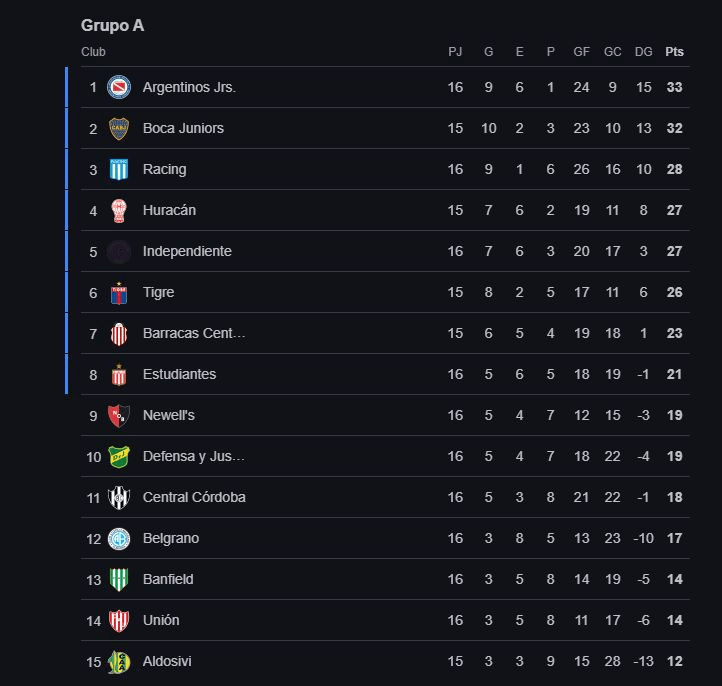Click the Club column header

[x=93, y=52]
